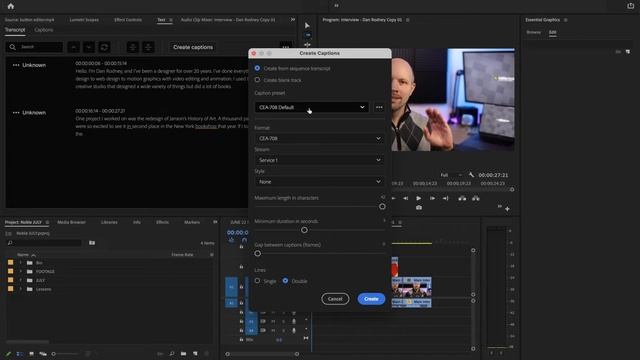Click the Extract button in Program monitor
This screenshot has height=360, width=640.
click(x=476, y=198)
